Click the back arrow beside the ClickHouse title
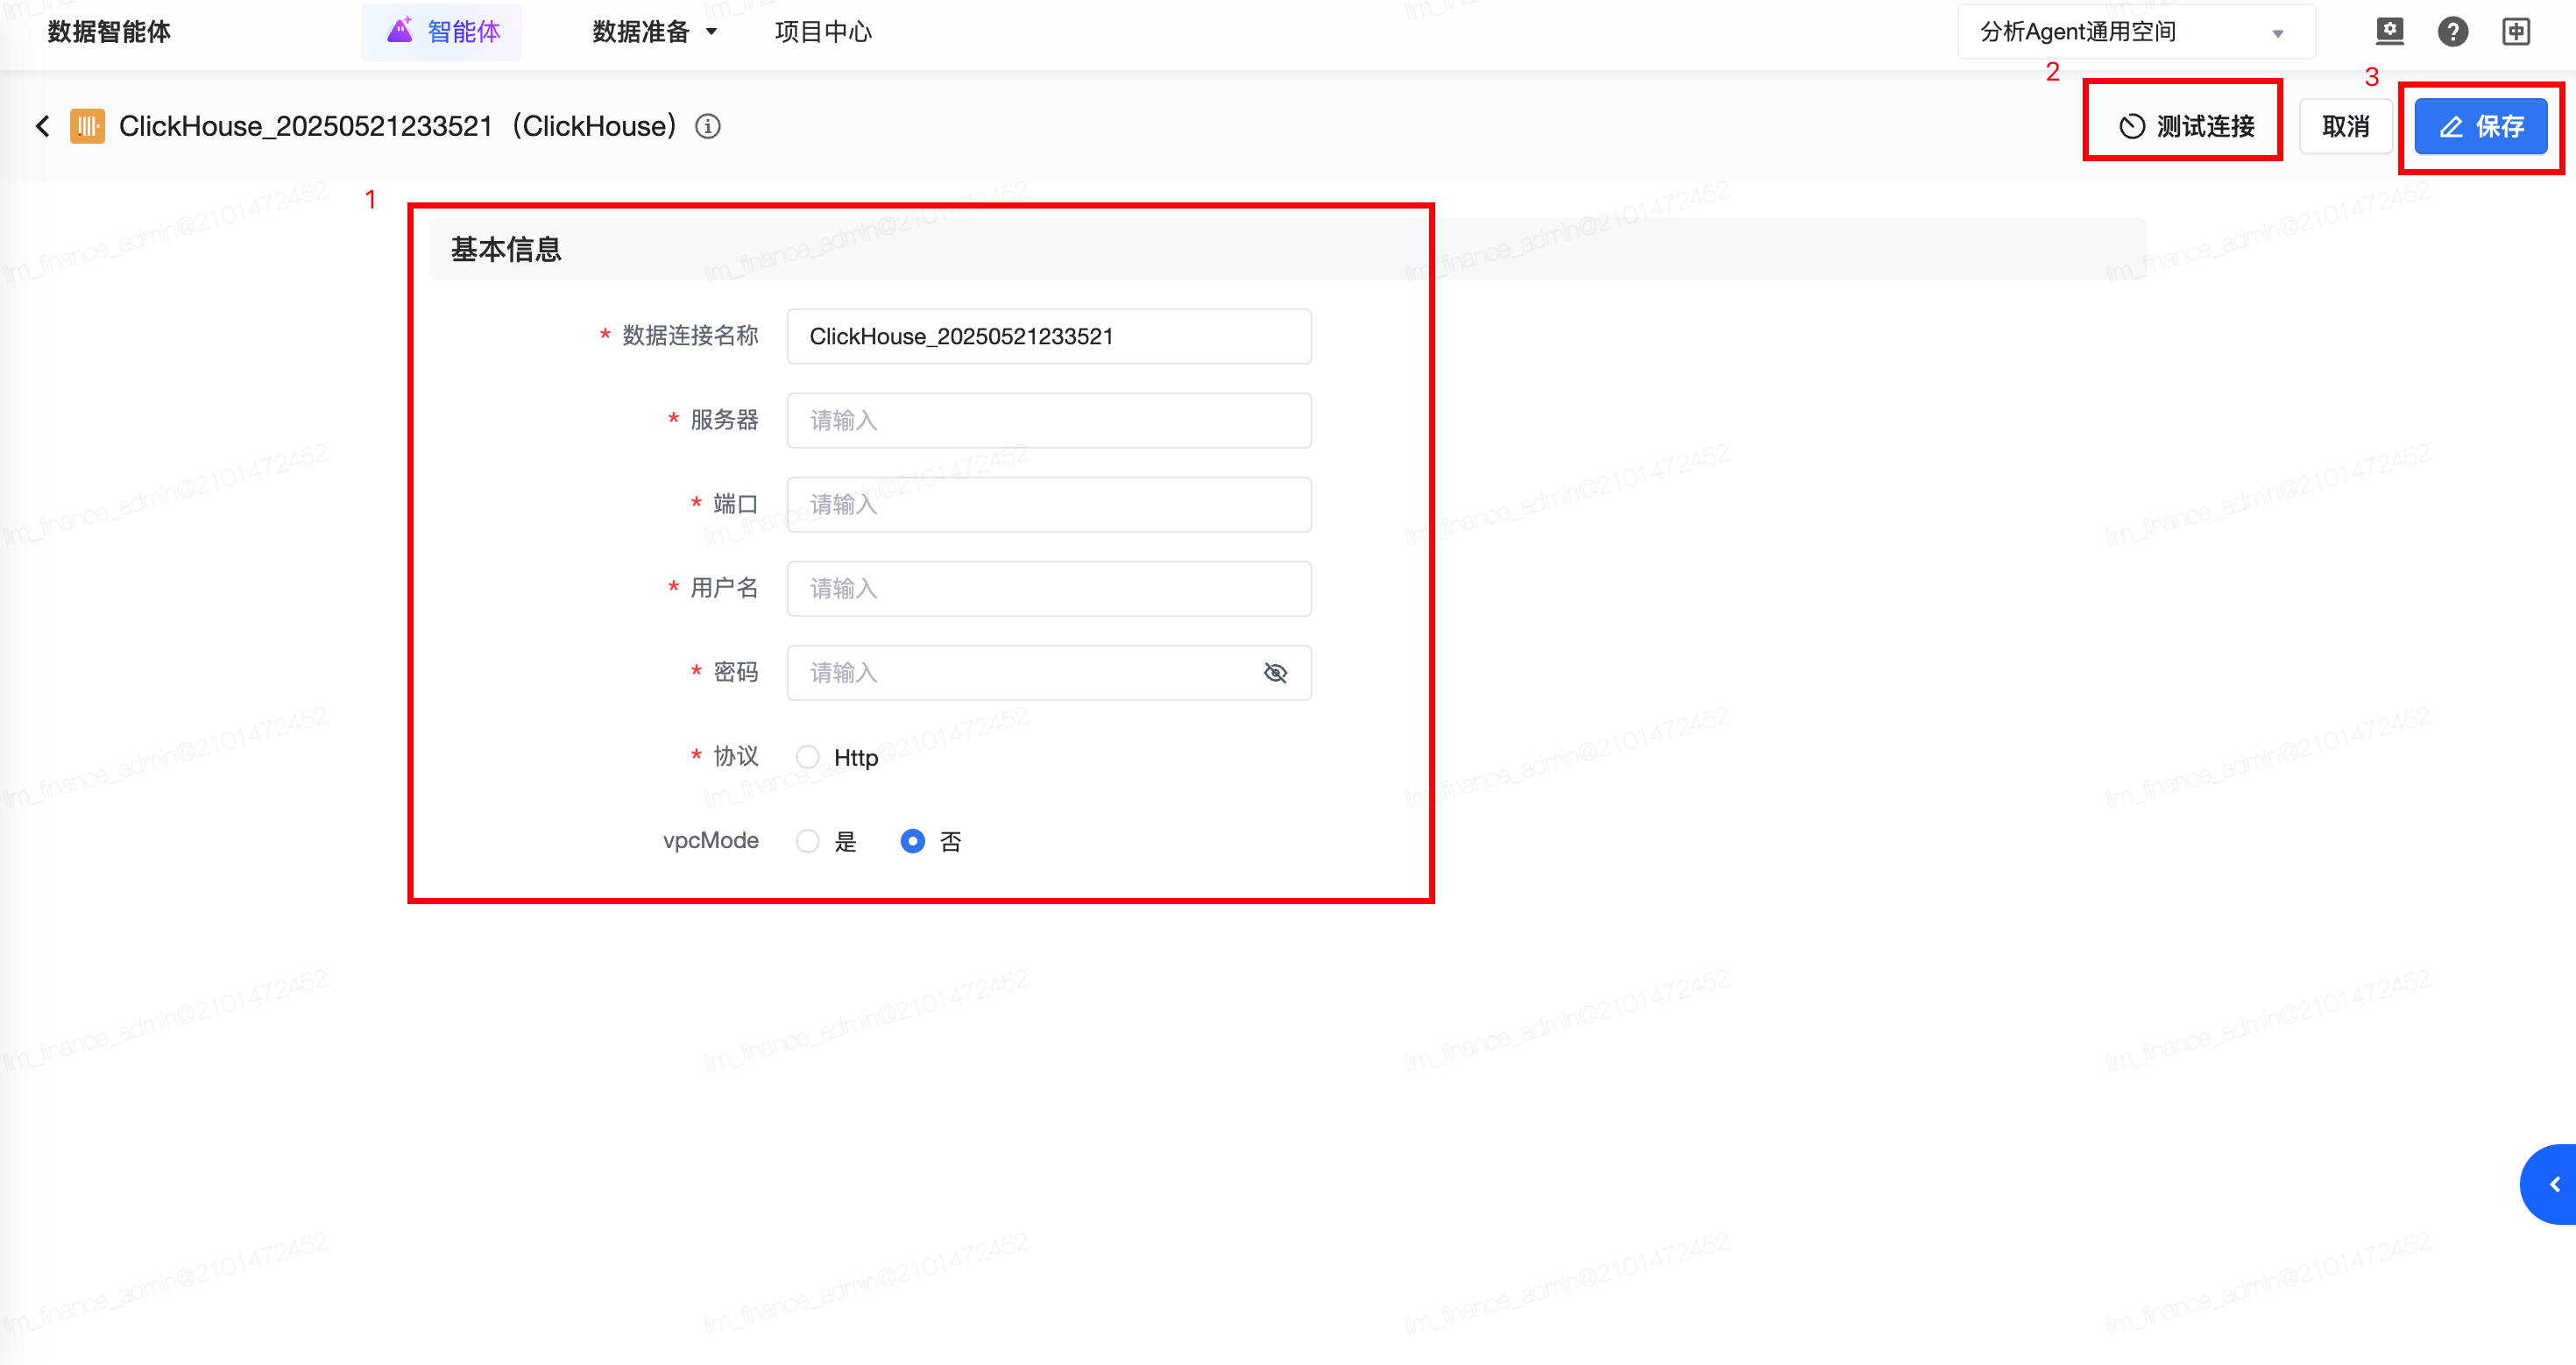This screenshot has width=2576, height=1365. tap(42, 126)
